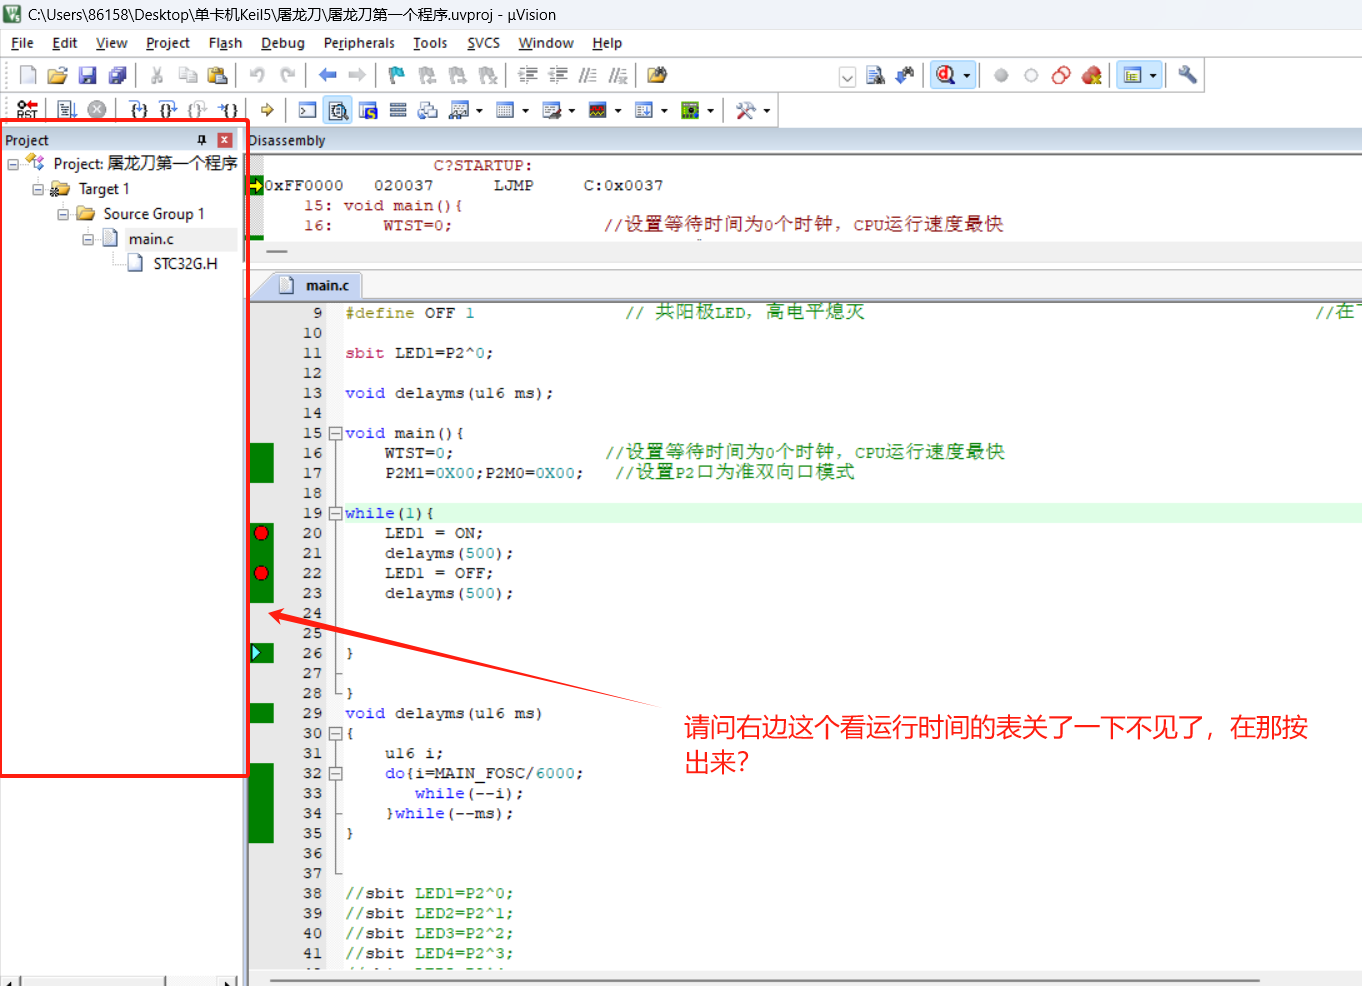This screenshot has height=986, width=1362.
Task: Collapse the main.c tree node
Action: coord(88,239)
